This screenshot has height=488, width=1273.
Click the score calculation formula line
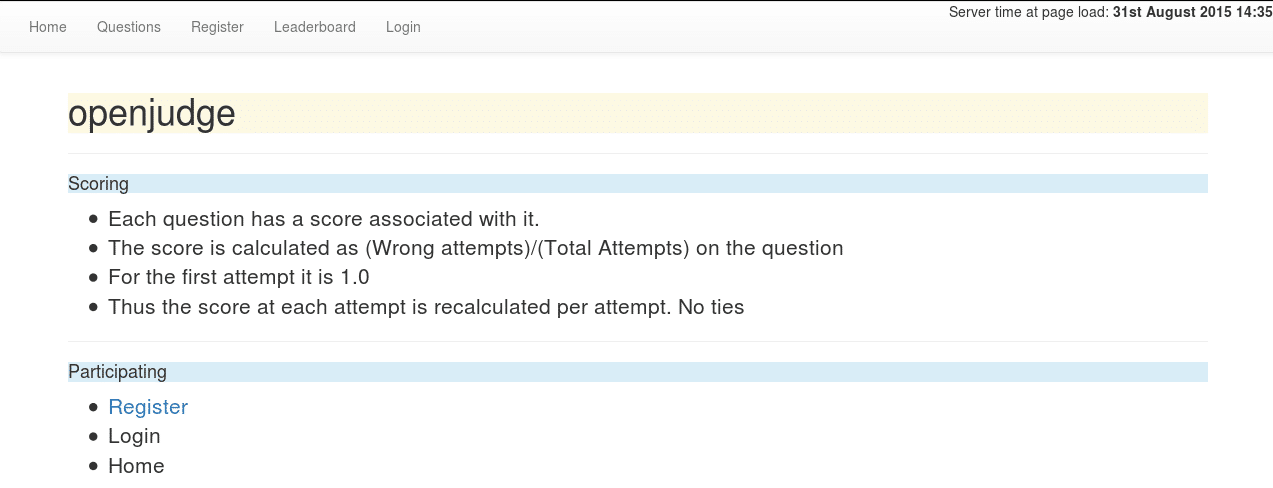tap(475, 248)
